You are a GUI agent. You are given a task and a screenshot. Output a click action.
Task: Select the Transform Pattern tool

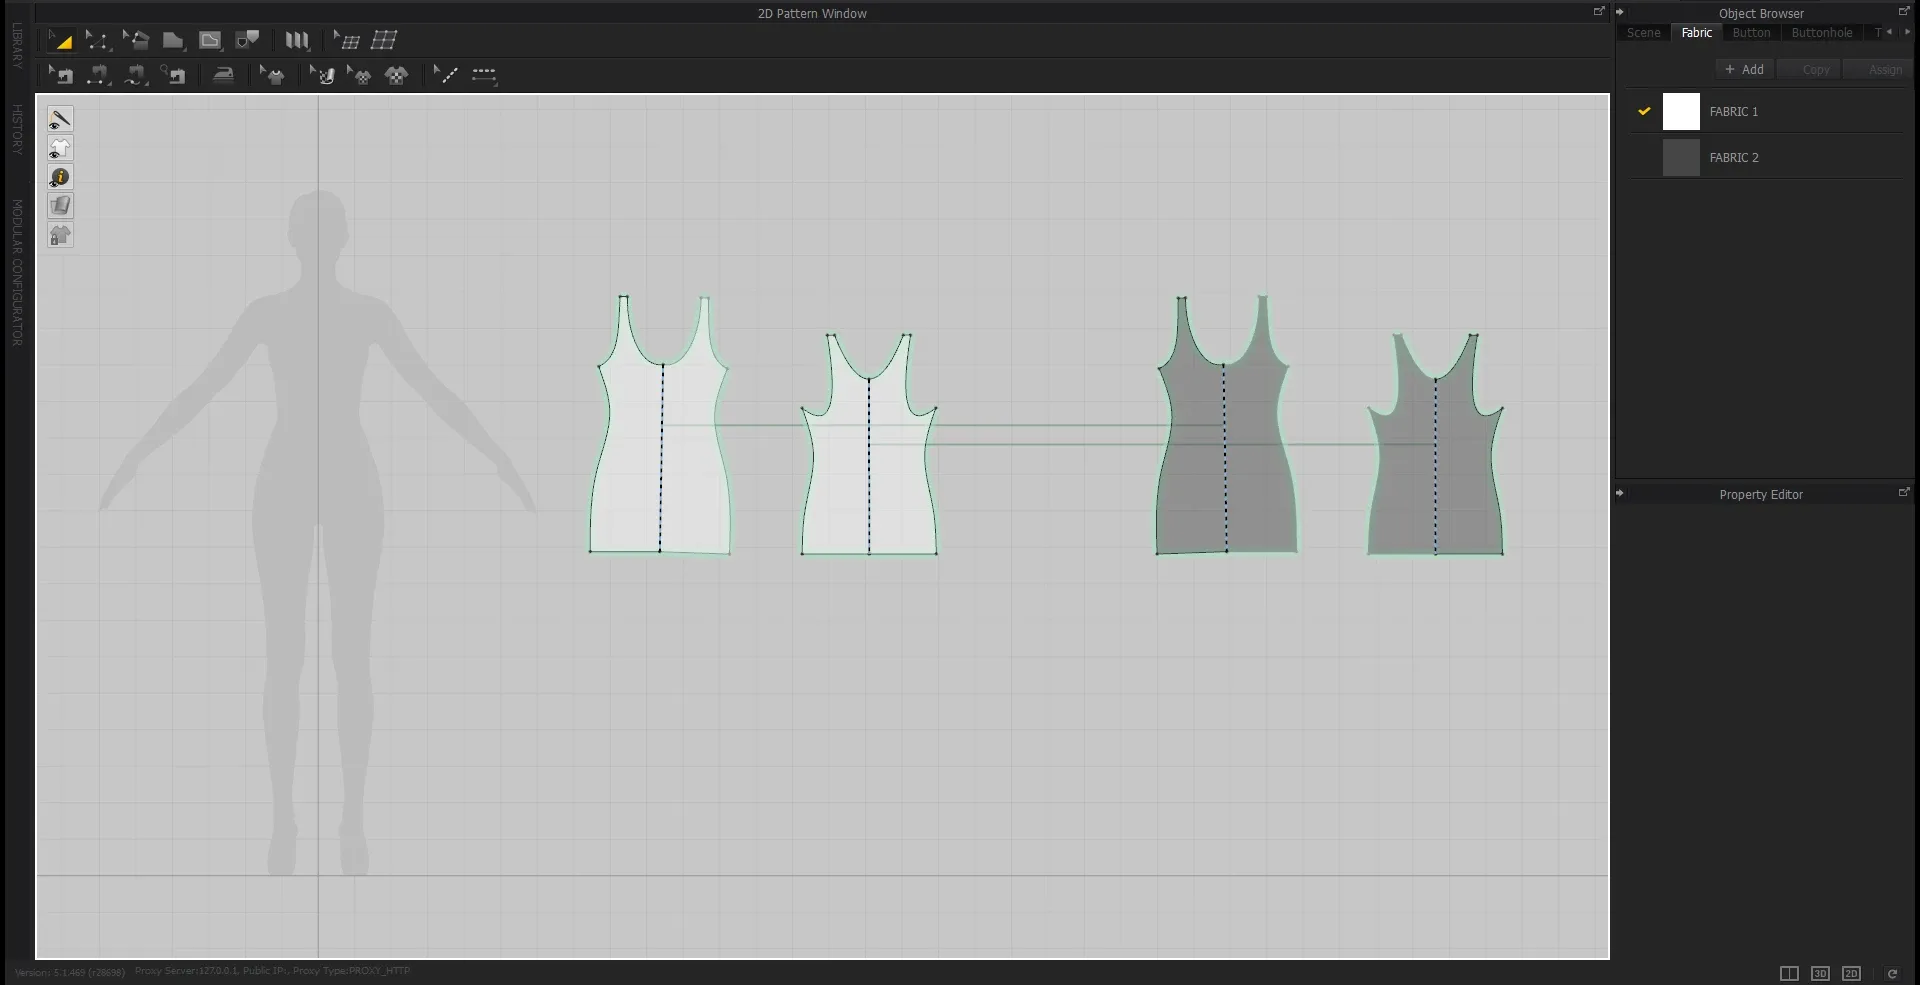[61, 40]
